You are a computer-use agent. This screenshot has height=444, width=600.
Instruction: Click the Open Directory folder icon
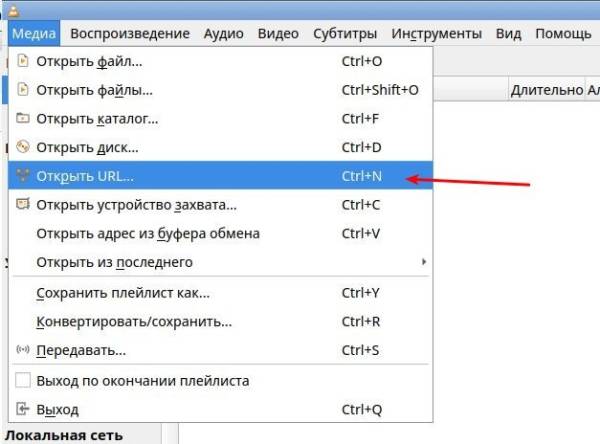(23, 119)
